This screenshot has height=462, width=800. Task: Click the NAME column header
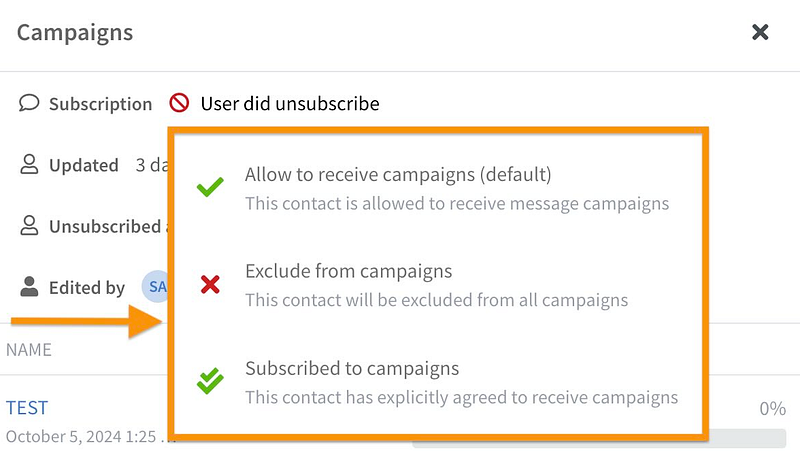(29, 350)
